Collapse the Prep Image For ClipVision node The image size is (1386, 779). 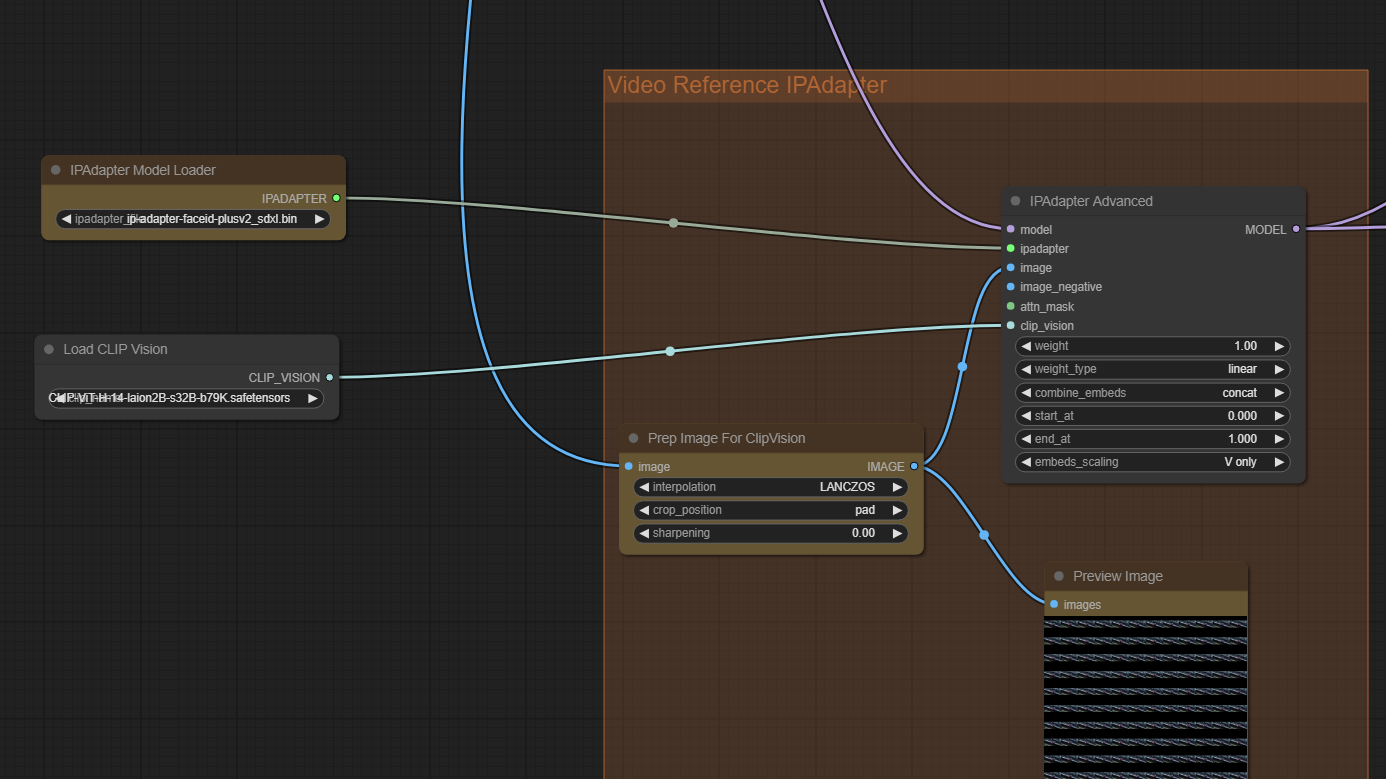(633, 438)
